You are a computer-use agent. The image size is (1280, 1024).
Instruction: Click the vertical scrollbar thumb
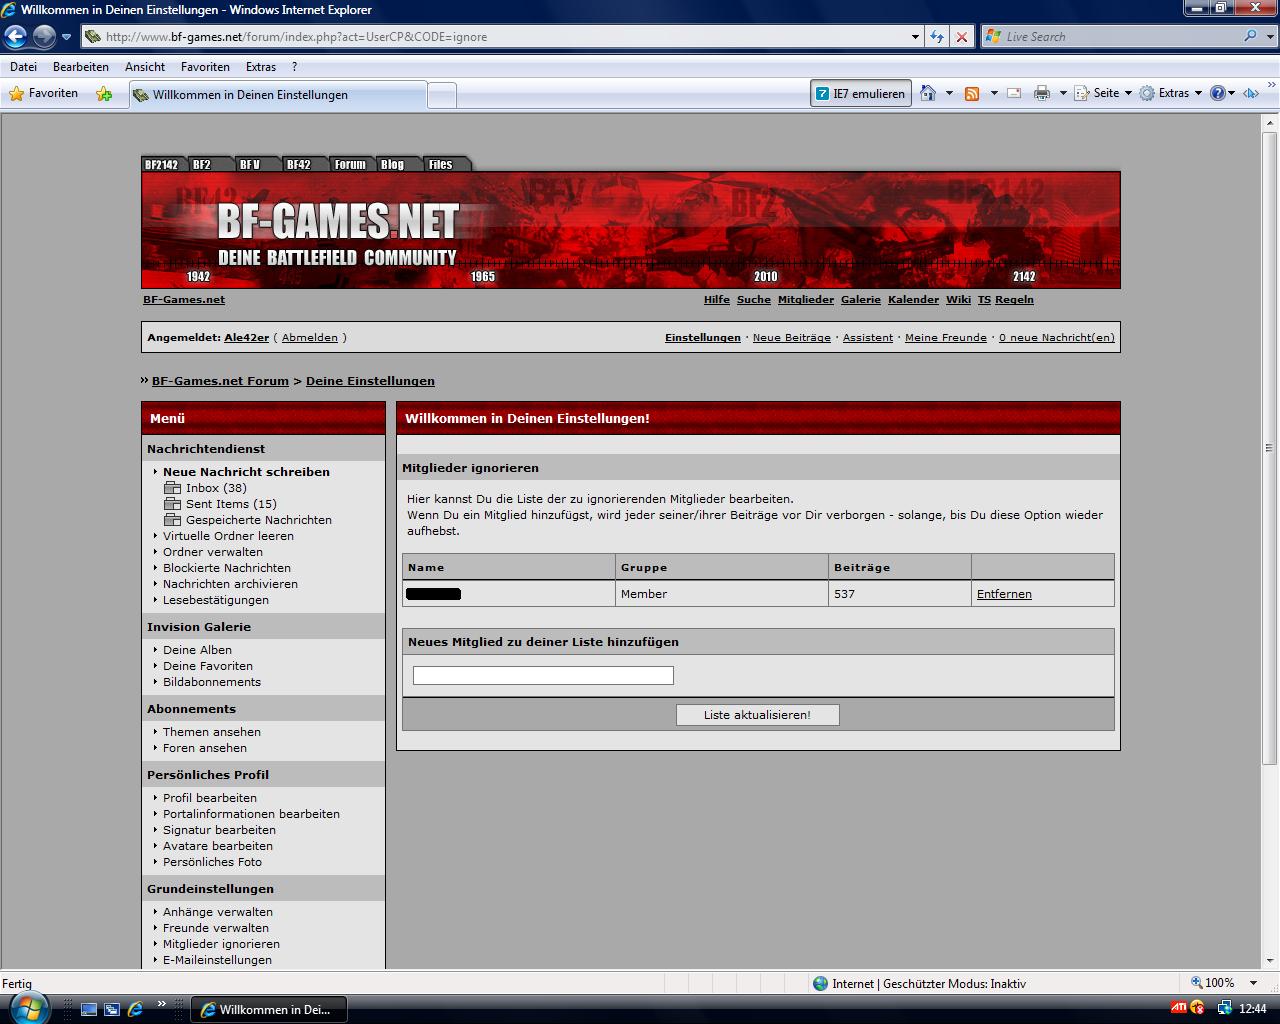click(1269, 447)
